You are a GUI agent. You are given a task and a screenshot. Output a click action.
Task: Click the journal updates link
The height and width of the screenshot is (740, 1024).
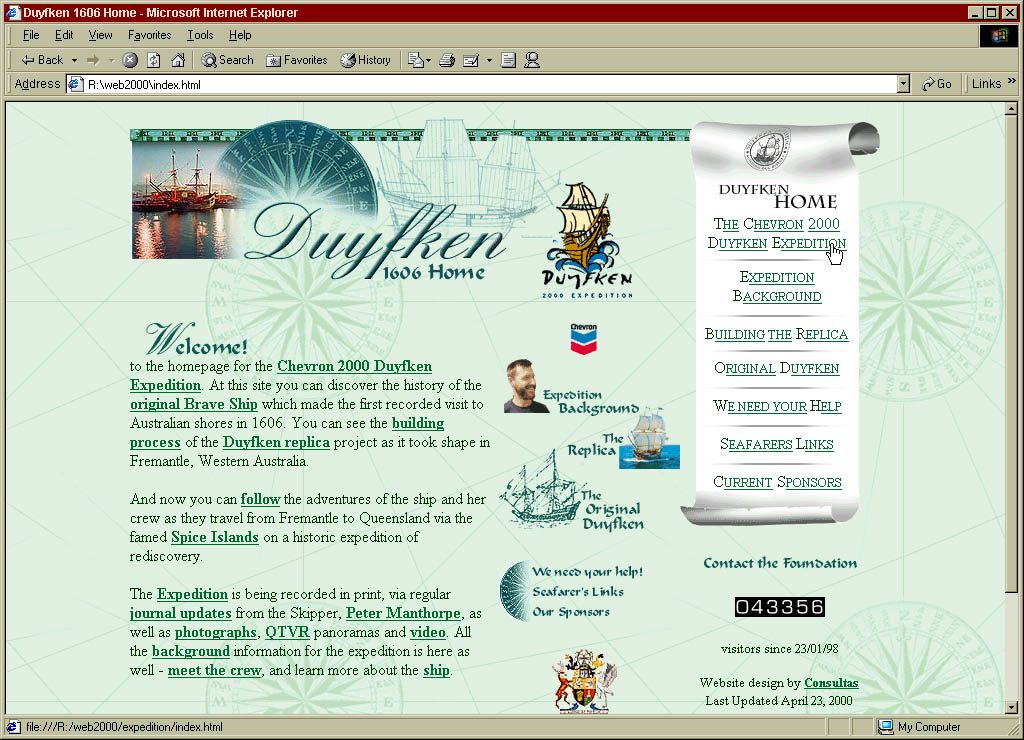pos(180,613)
